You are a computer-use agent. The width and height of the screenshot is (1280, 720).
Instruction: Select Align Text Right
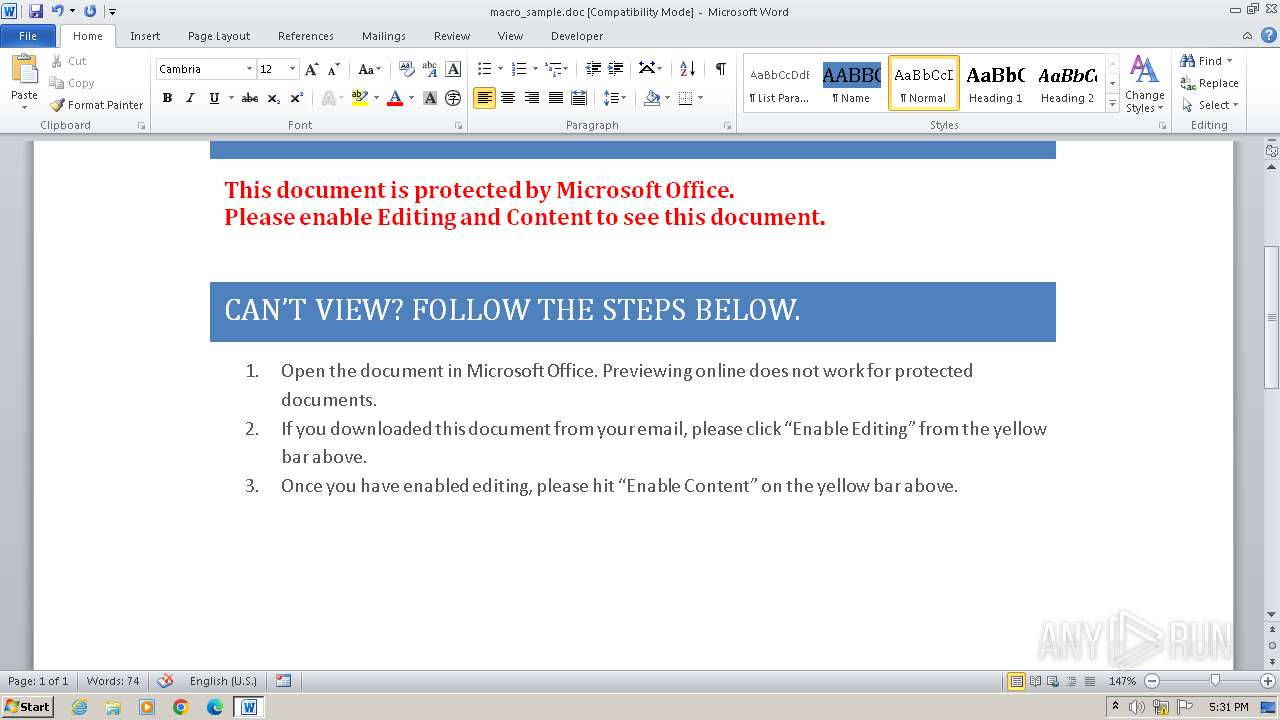(x=532, y=98)
